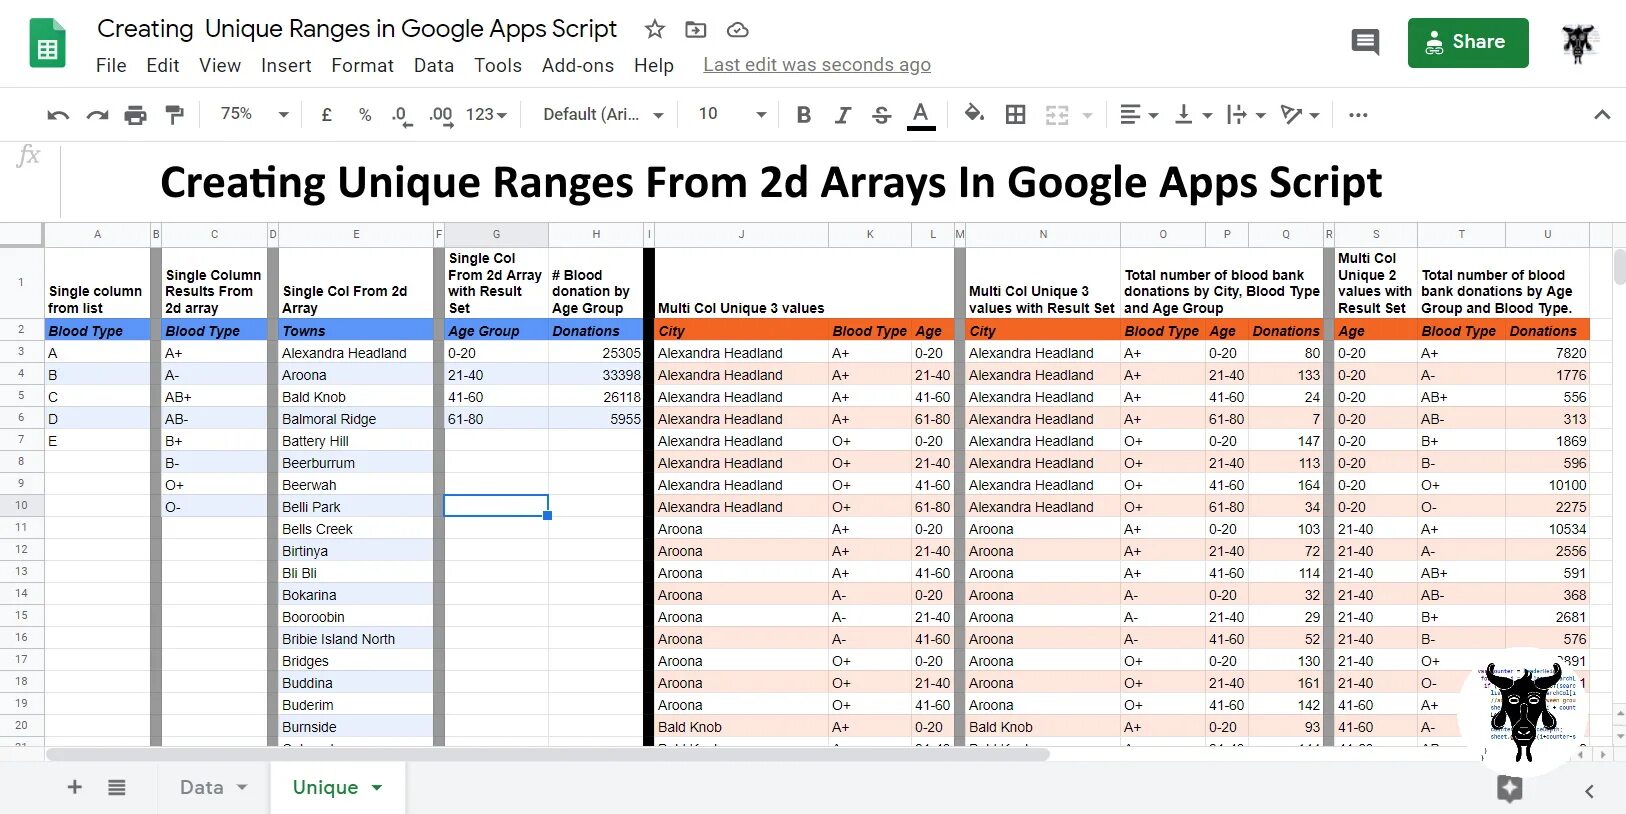Toggle bold formatting

click(803, 115)
